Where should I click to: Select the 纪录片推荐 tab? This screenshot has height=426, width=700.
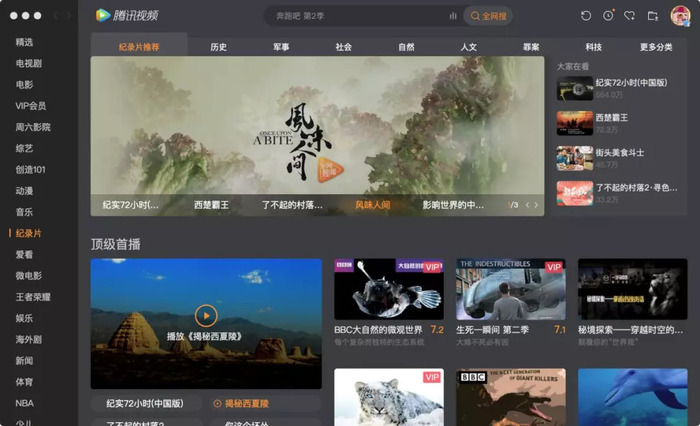[x=139, y=47]
